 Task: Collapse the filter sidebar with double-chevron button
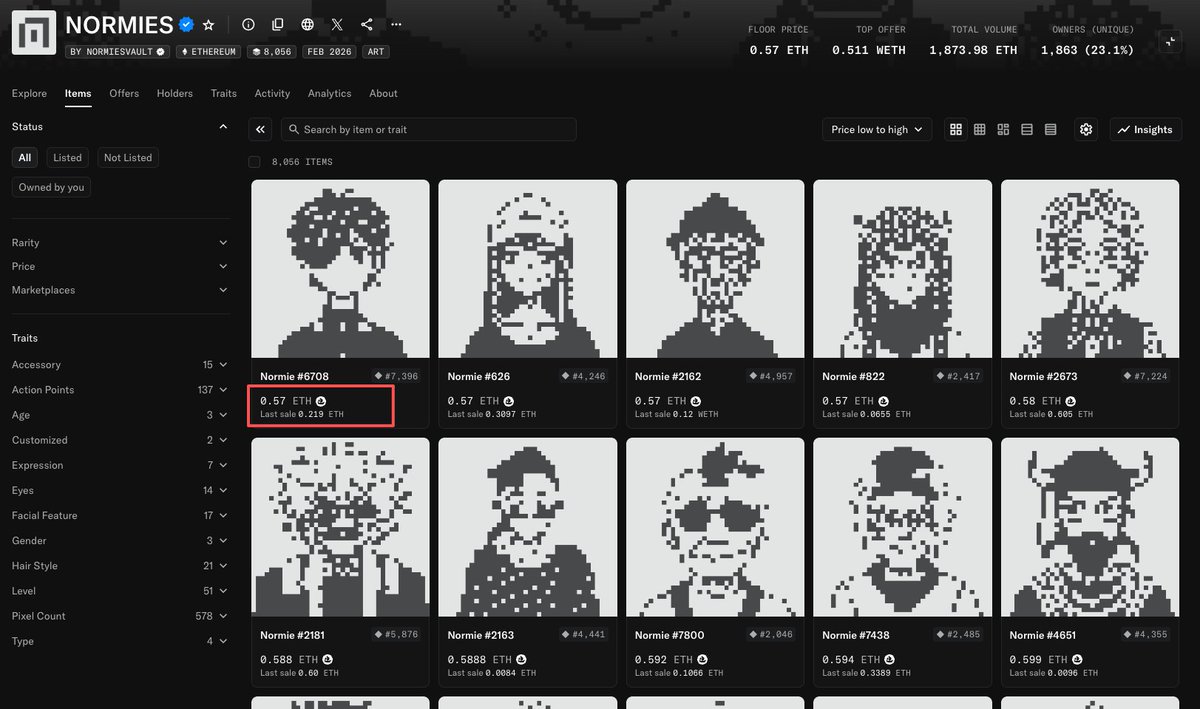261,129
